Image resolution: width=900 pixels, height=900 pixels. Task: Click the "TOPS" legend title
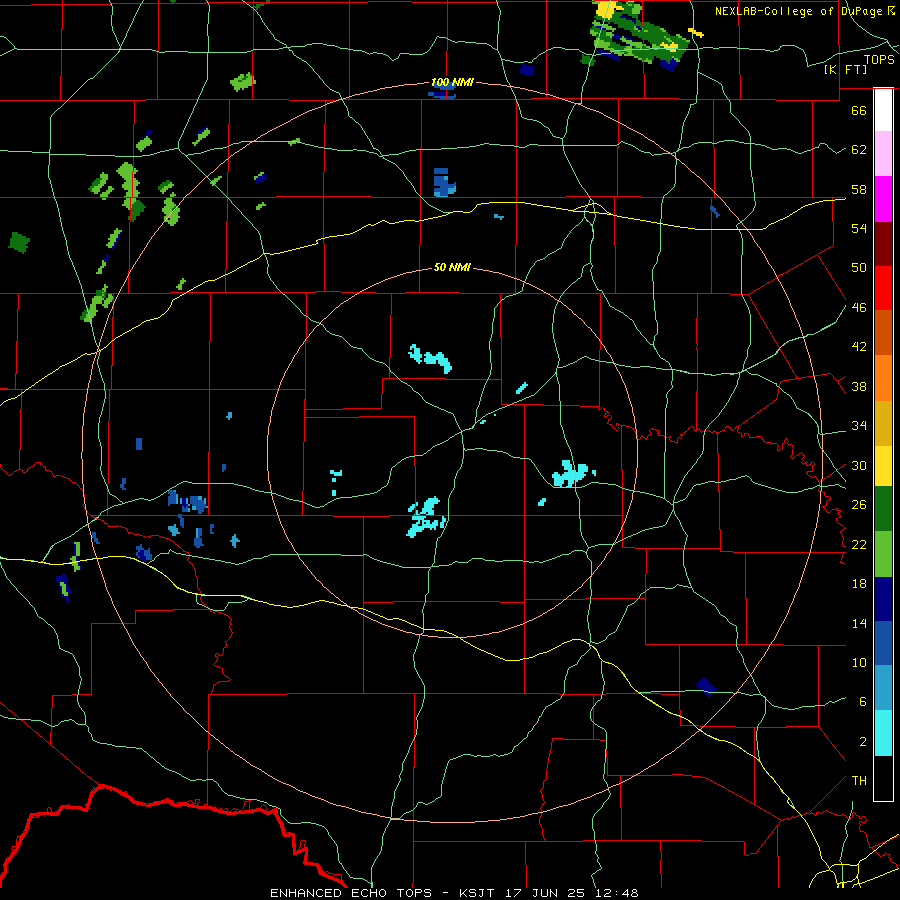tap(879, 59)
